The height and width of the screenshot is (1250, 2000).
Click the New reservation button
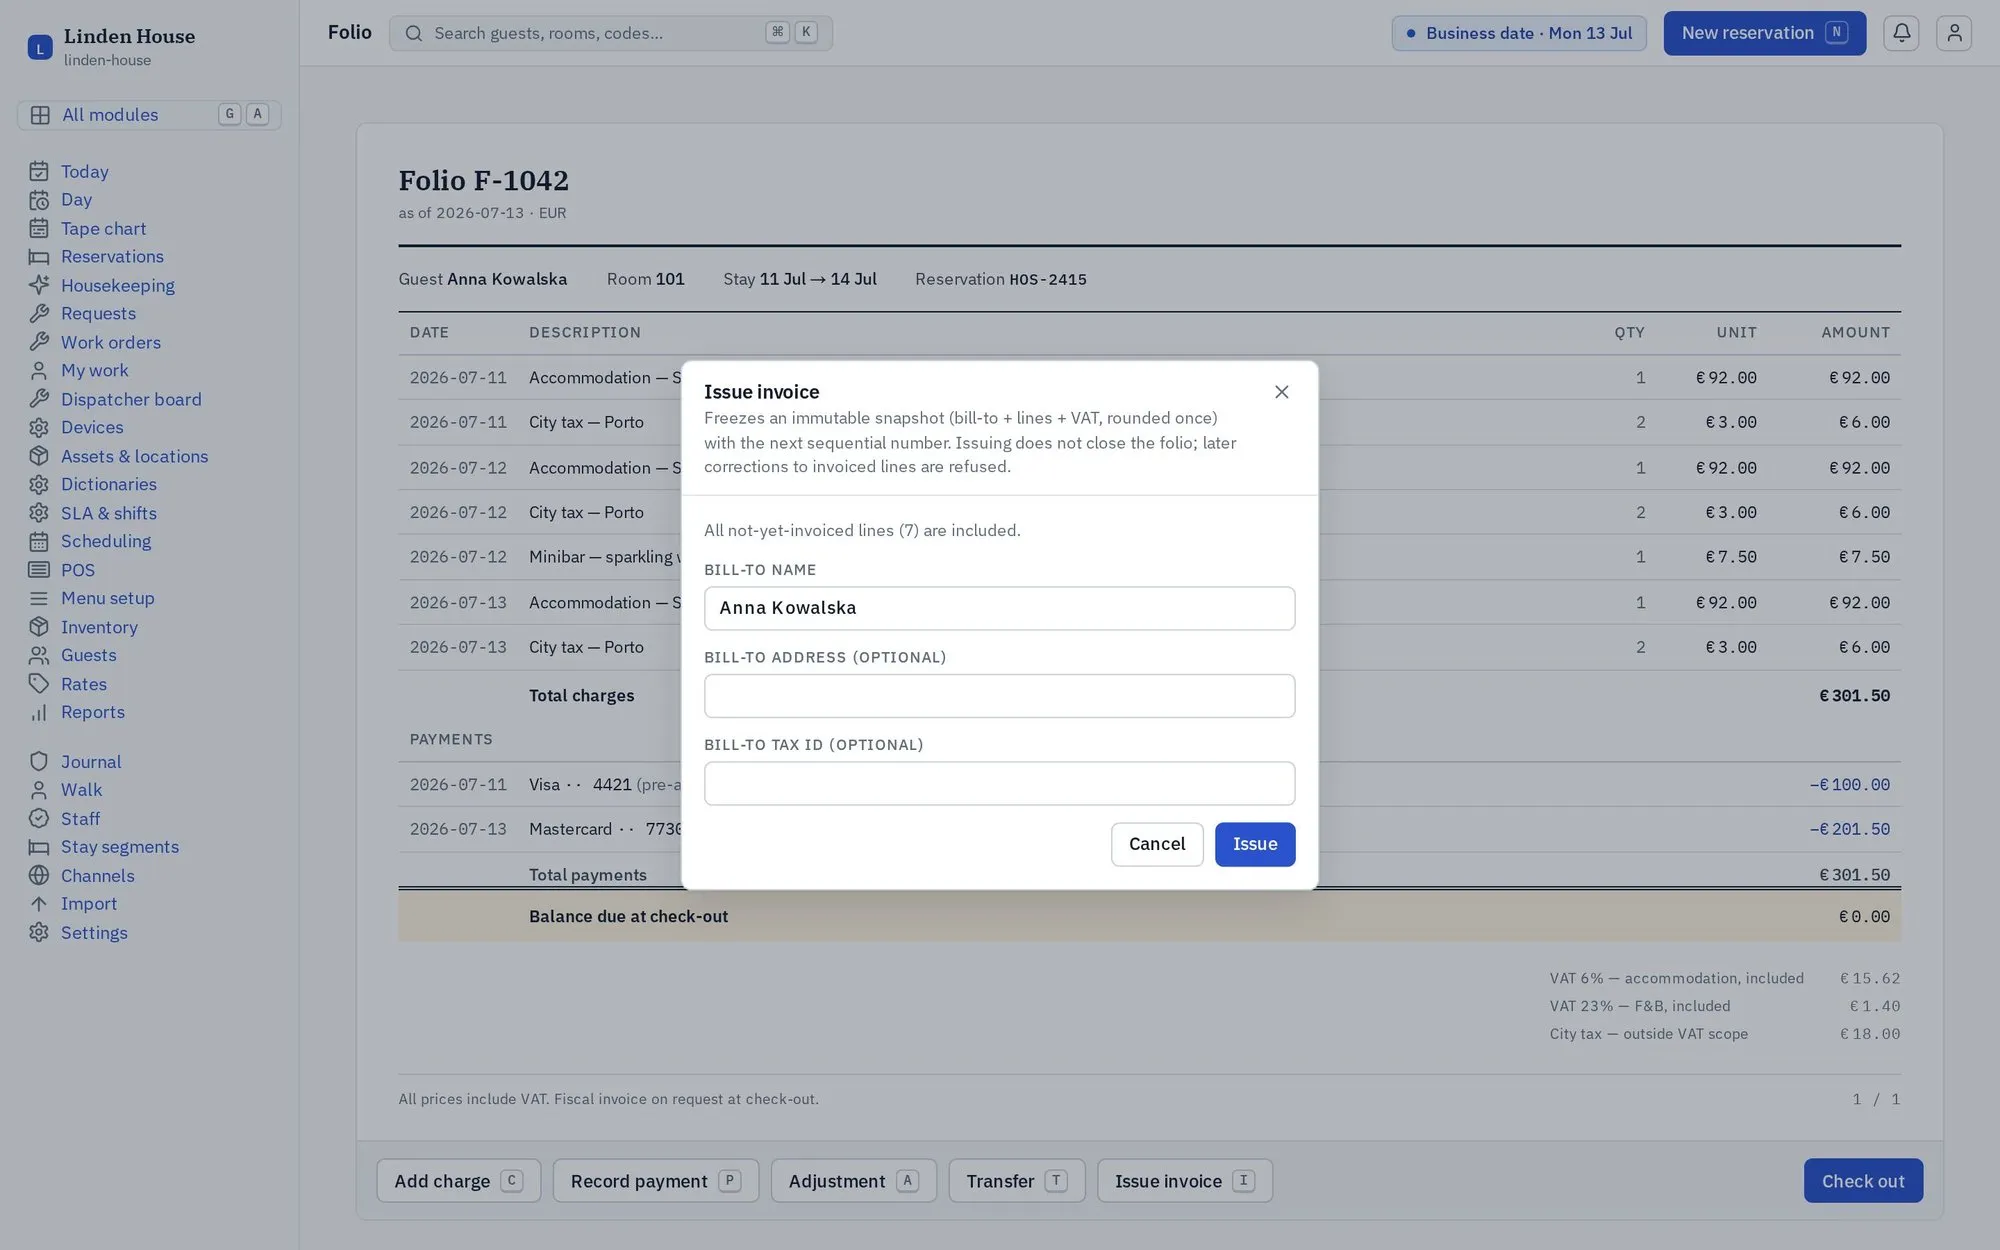coord(1764,33)
